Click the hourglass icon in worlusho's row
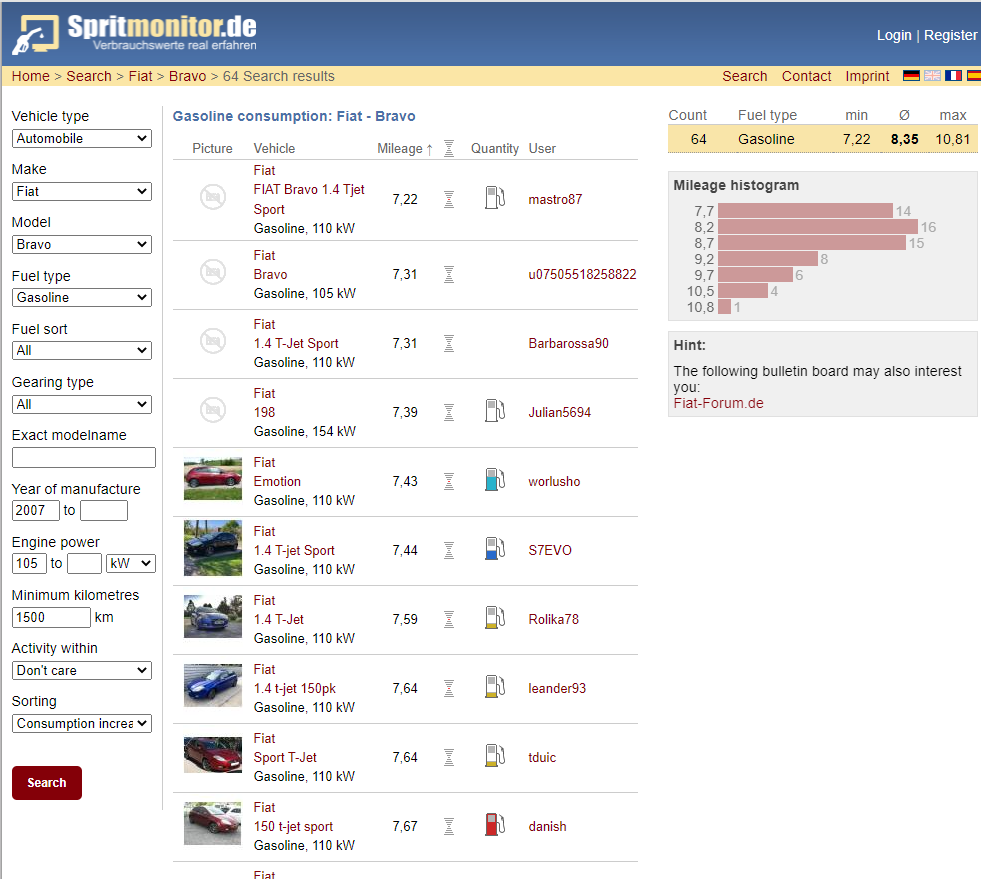Viewport: 981px width, 879px height. [449, 481]
